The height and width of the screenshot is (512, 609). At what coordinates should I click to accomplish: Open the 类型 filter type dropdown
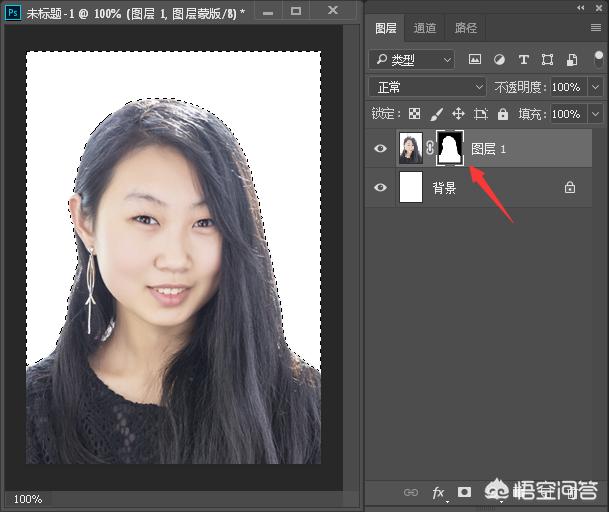click(411, 59)
